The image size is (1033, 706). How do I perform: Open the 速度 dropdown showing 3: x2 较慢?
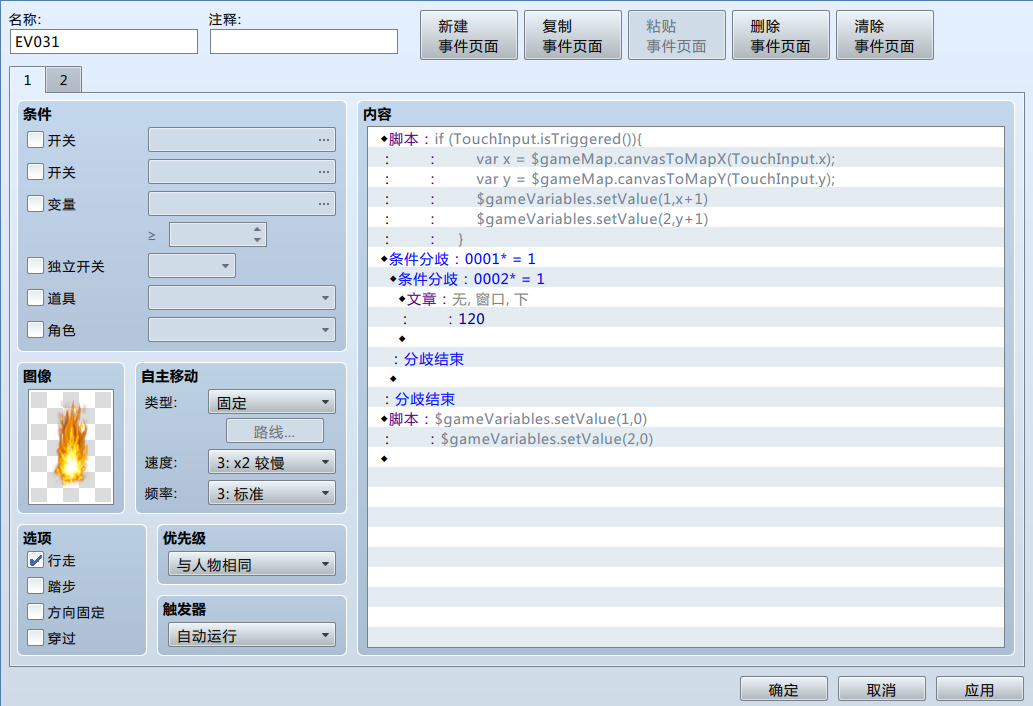coord(271,462)
